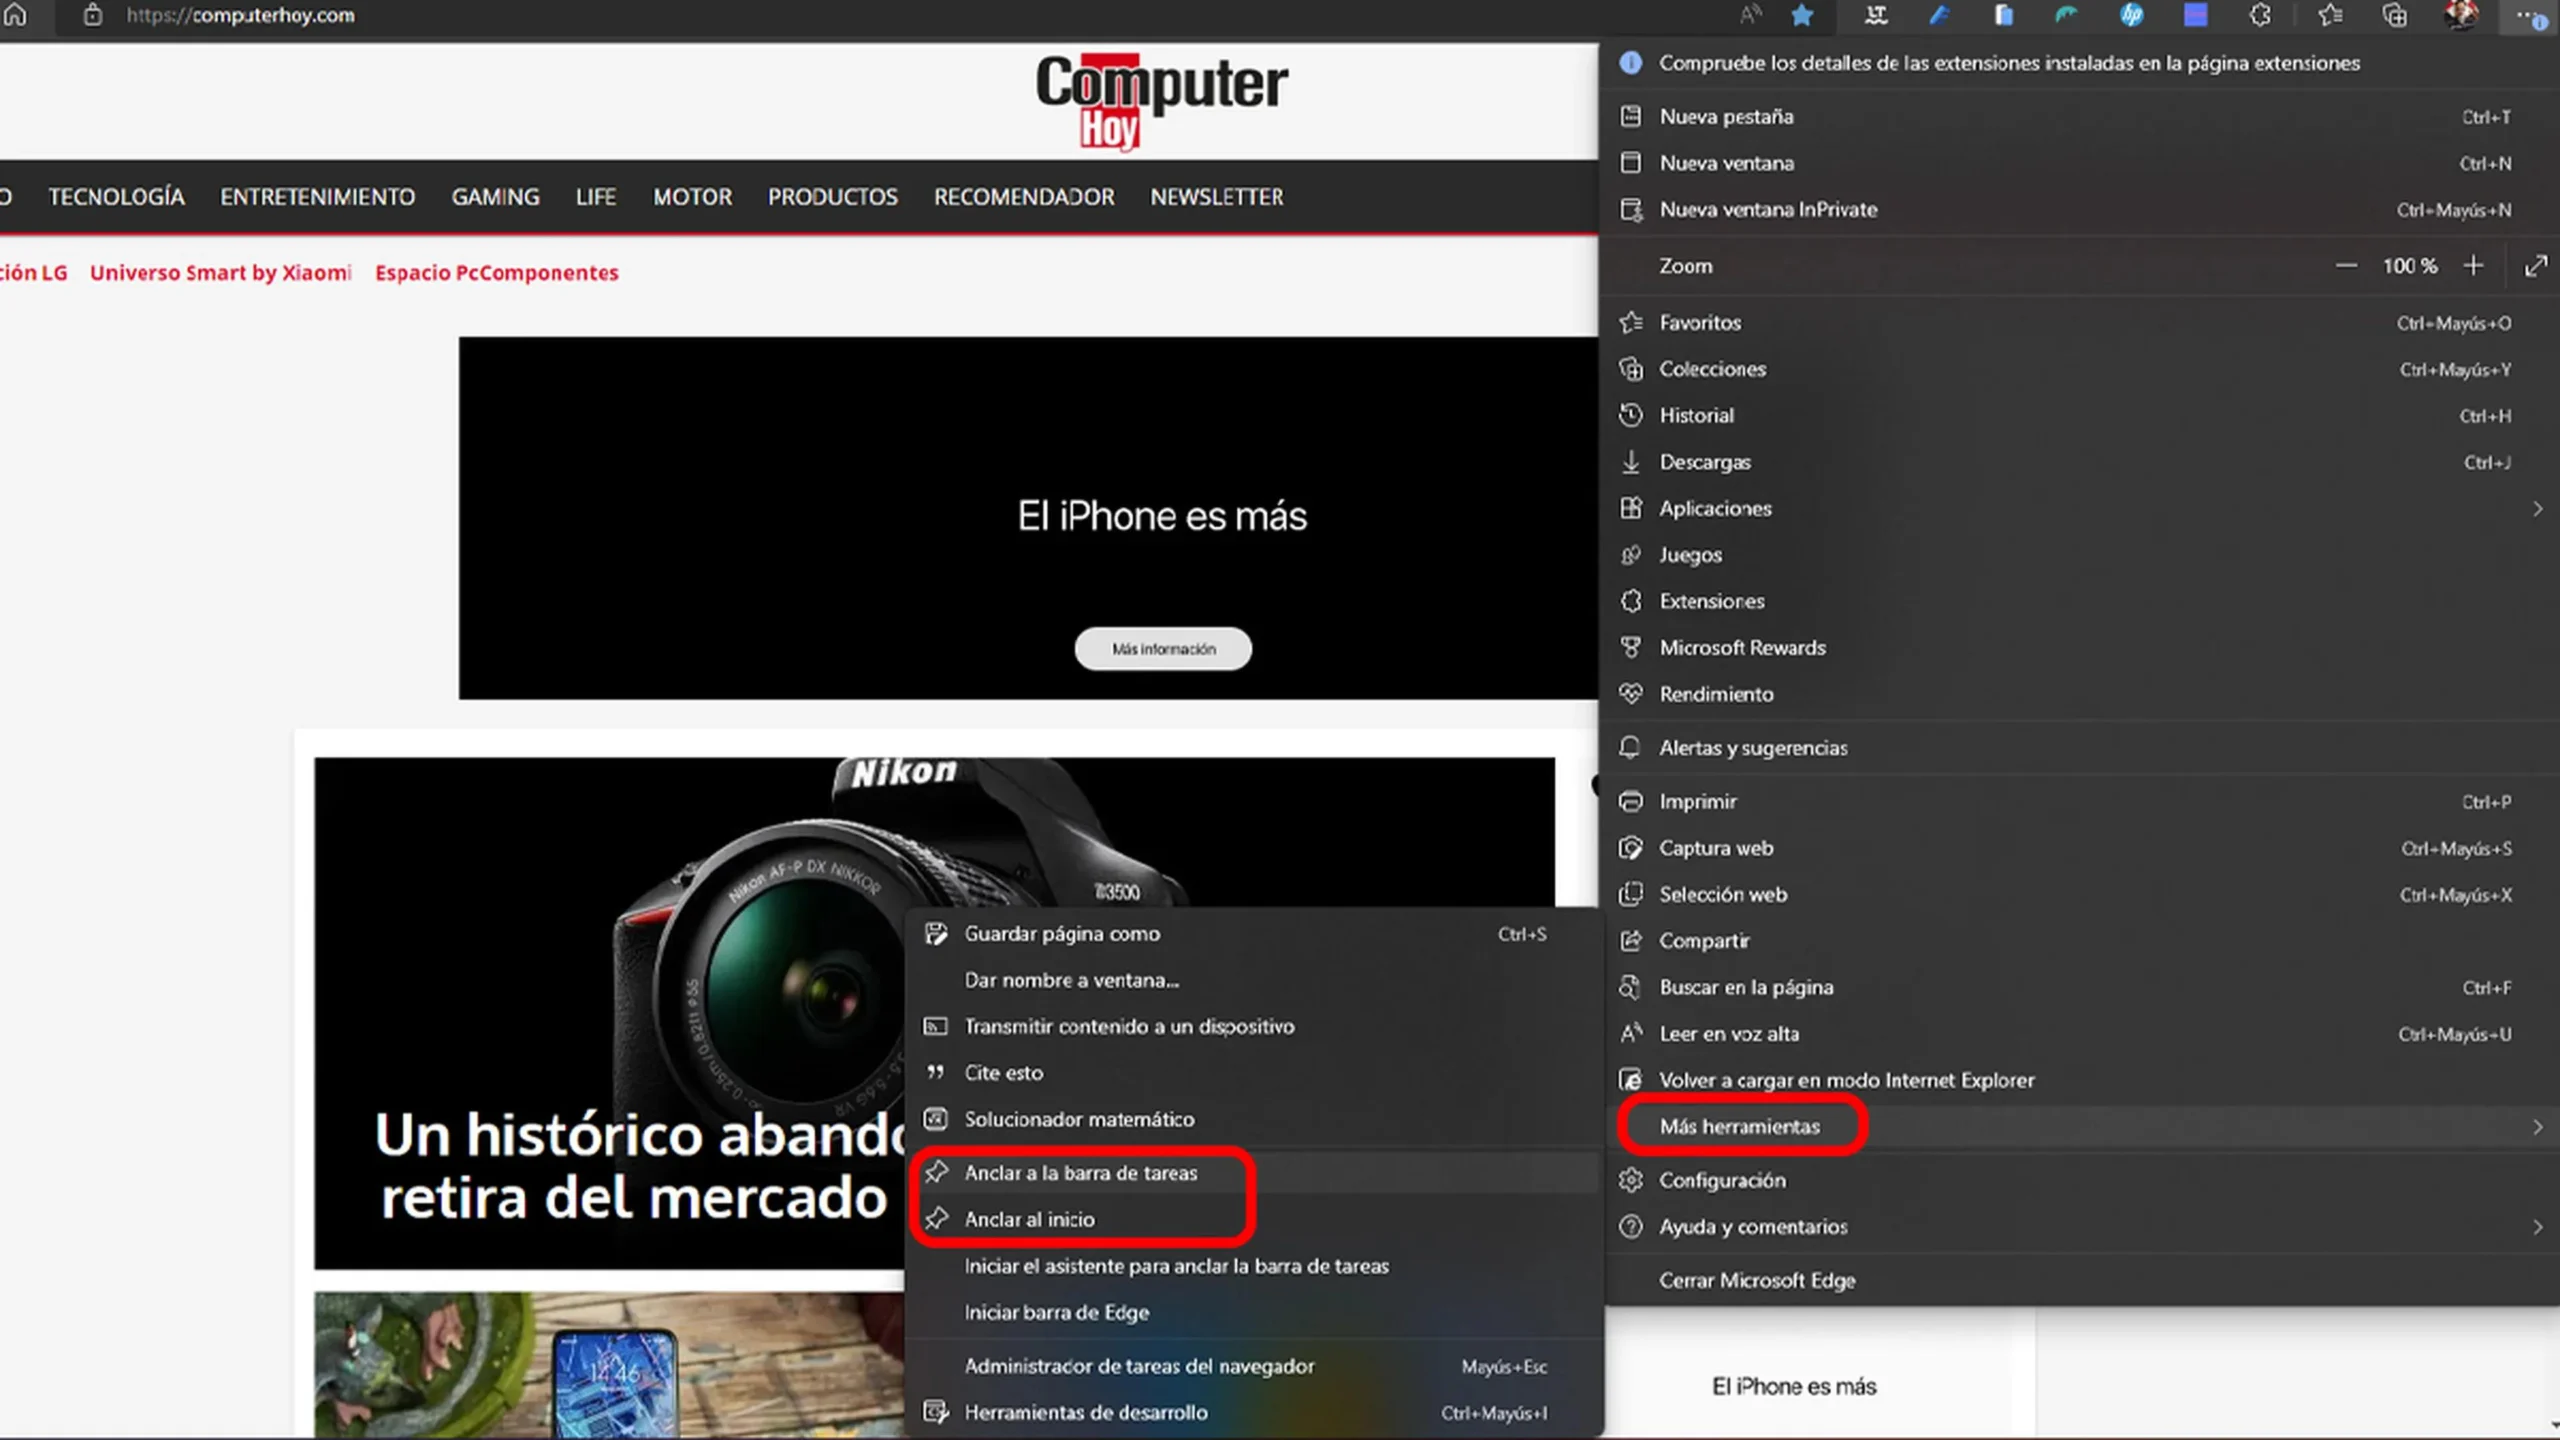The image size is (2560, 1440).
Task: Click the Juegos icon
Action: (1631, 555)
